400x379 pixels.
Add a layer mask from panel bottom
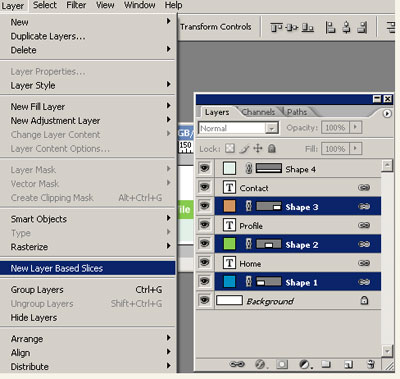coord(282,364)
